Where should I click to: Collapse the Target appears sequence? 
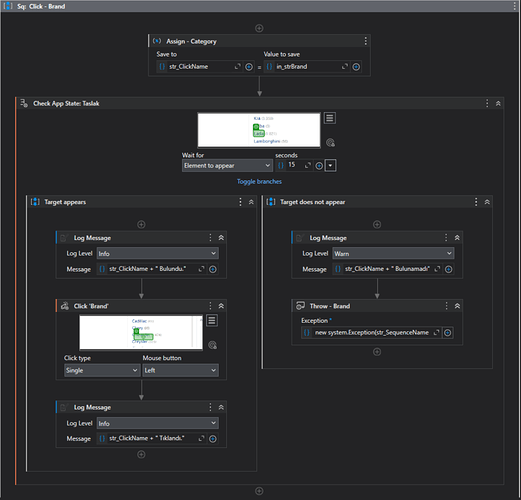[251, 202]
